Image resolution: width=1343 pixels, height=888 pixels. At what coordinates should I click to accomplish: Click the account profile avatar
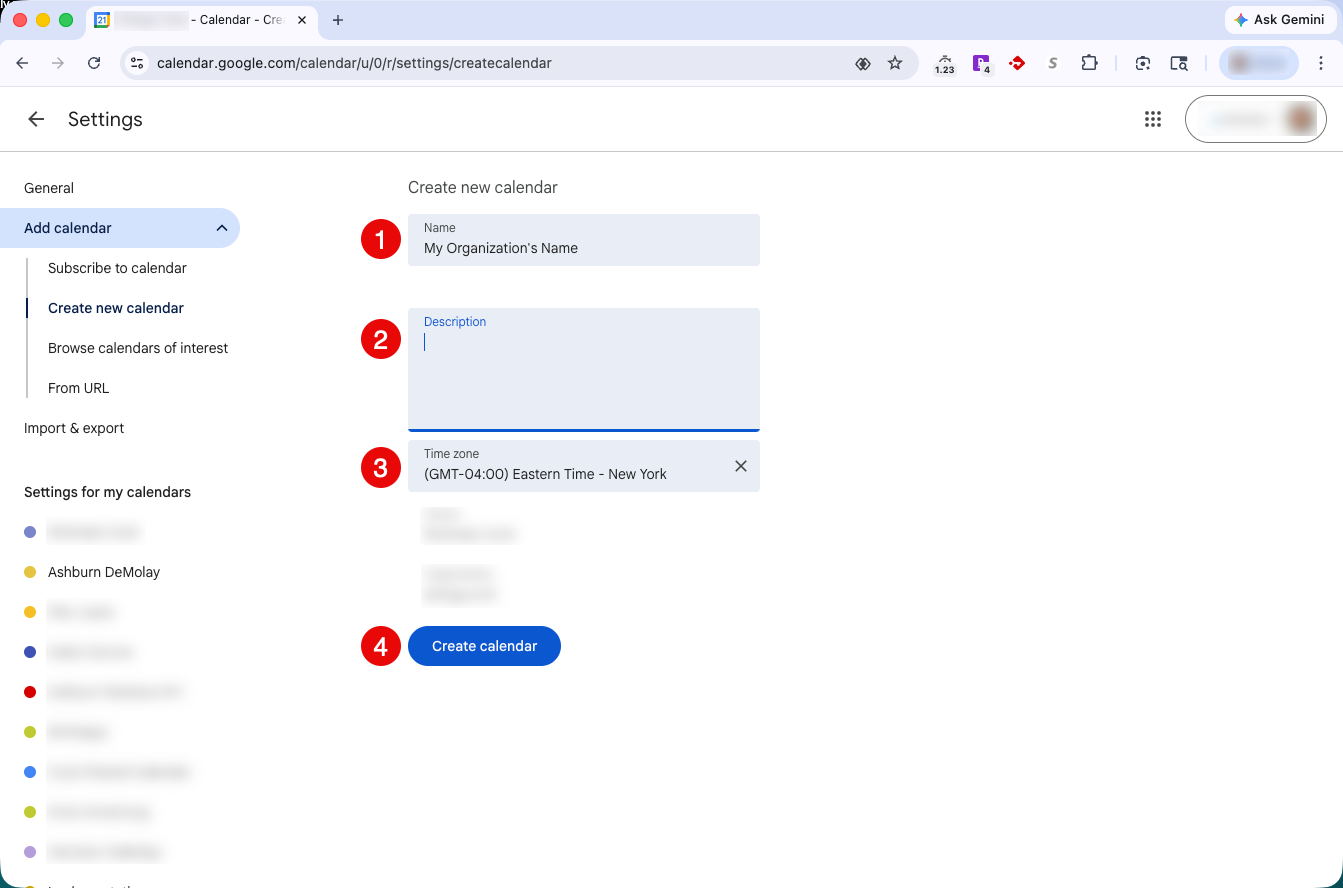pyautogui.click(x=1297, y=118)
